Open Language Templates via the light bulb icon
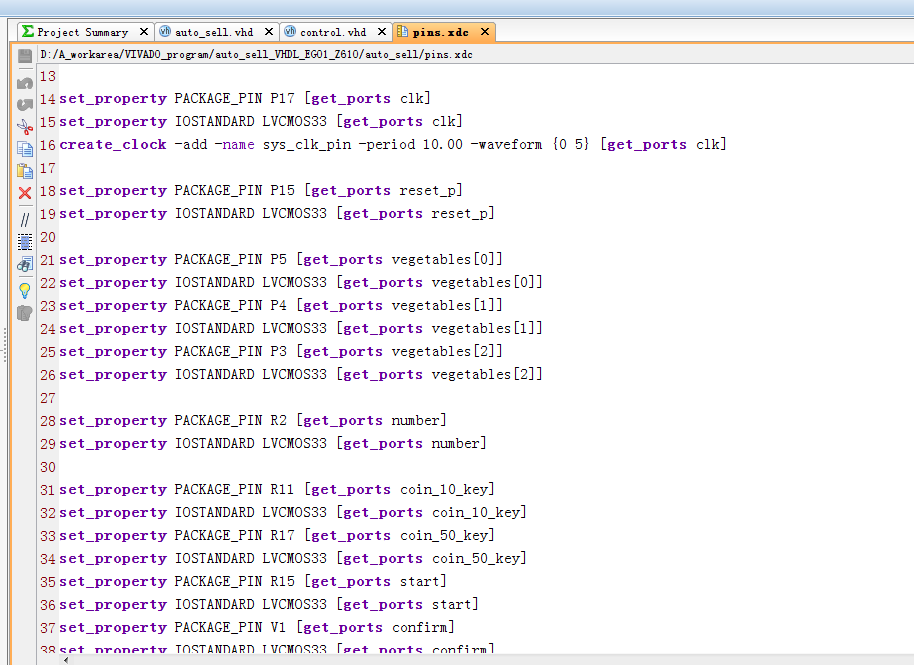The height and width of the screenshot is (665, 914). (x=25, y=290)
